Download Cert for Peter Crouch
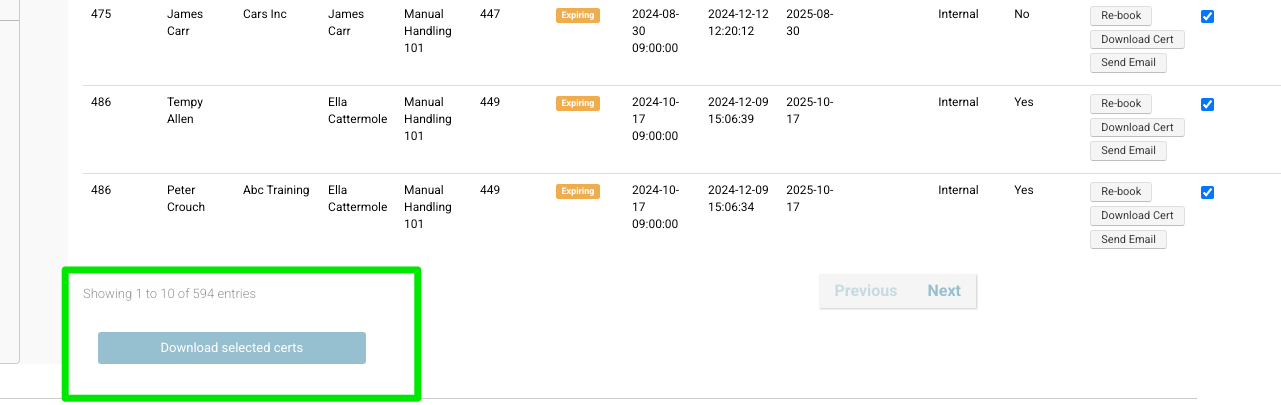 point(1137,216)
